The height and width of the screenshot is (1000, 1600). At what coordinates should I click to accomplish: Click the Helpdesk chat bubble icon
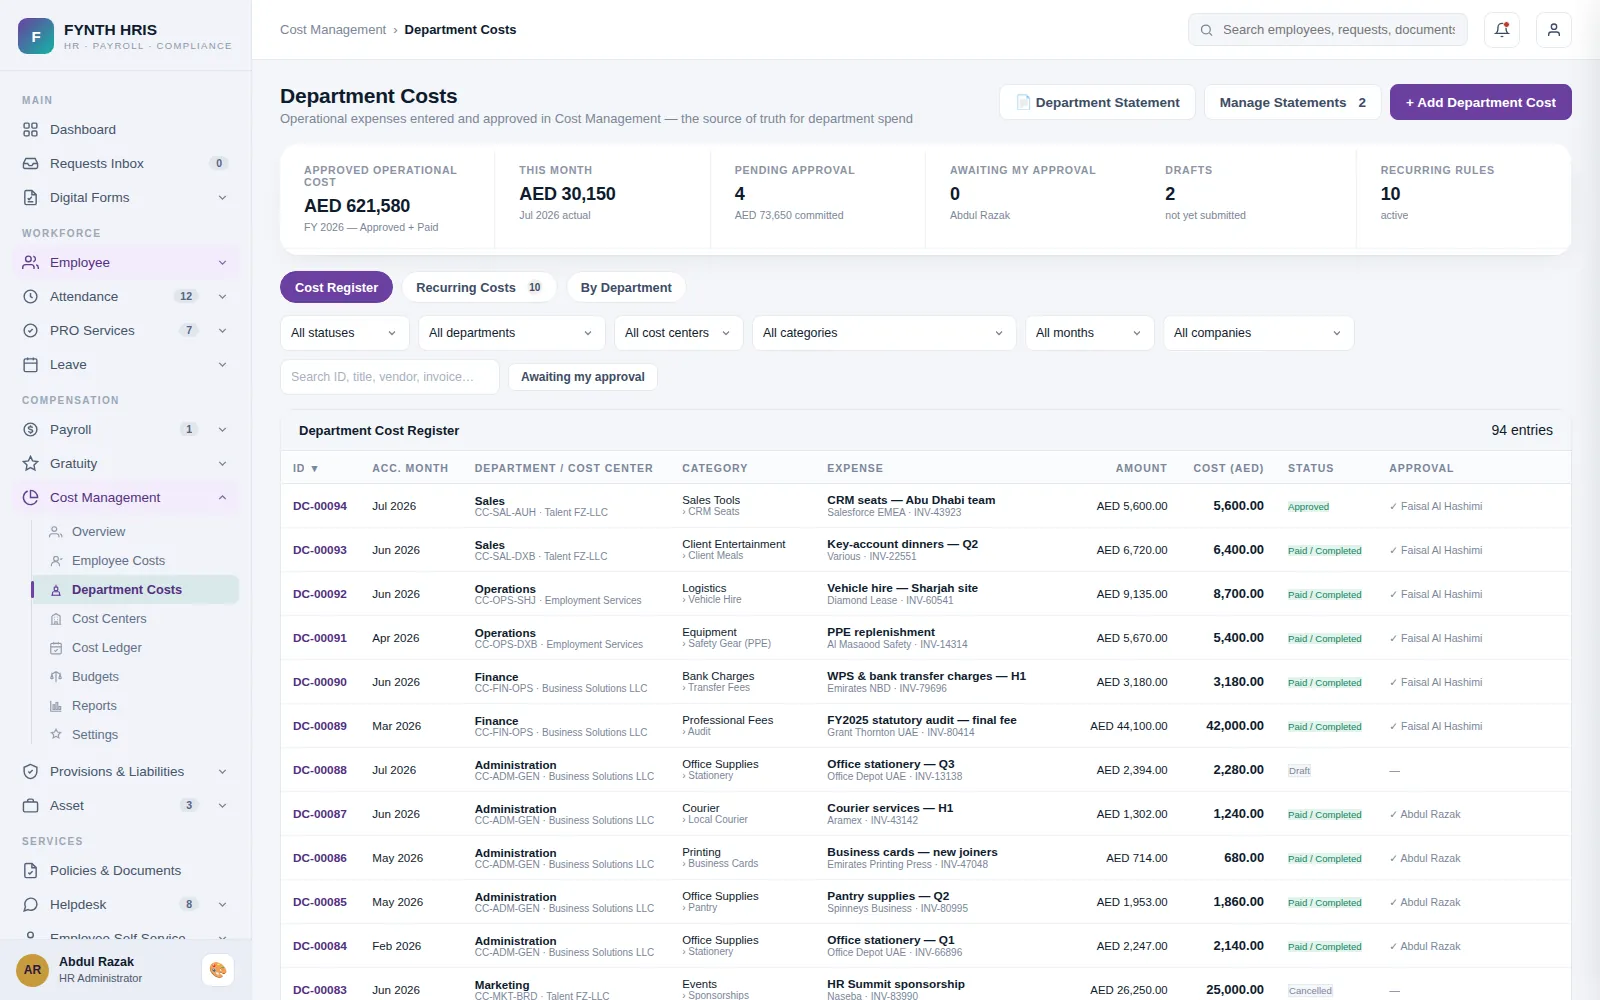pos(31,905)
